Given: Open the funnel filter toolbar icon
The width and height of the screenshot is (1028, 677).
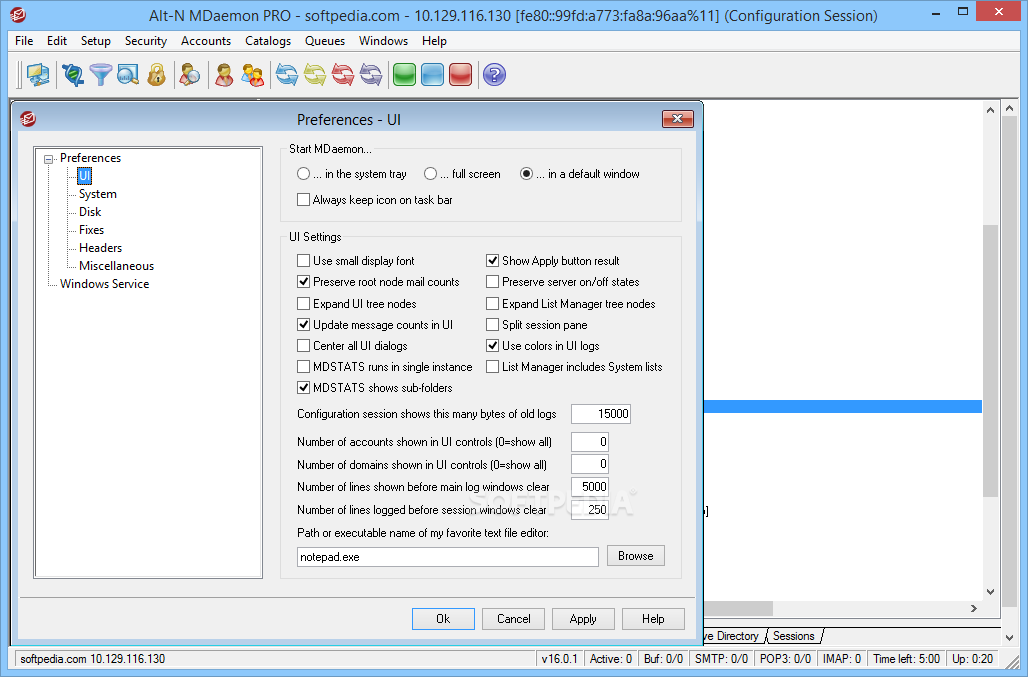Looking at the screenshot, I should (x=100, y=75).
